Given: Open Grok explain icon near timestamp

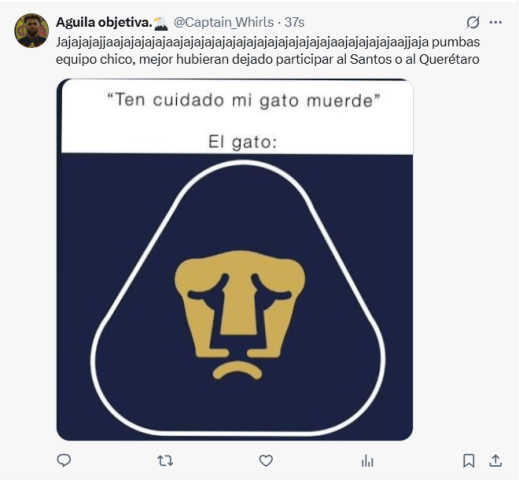Looking at the screenshot, I should 473,22.
